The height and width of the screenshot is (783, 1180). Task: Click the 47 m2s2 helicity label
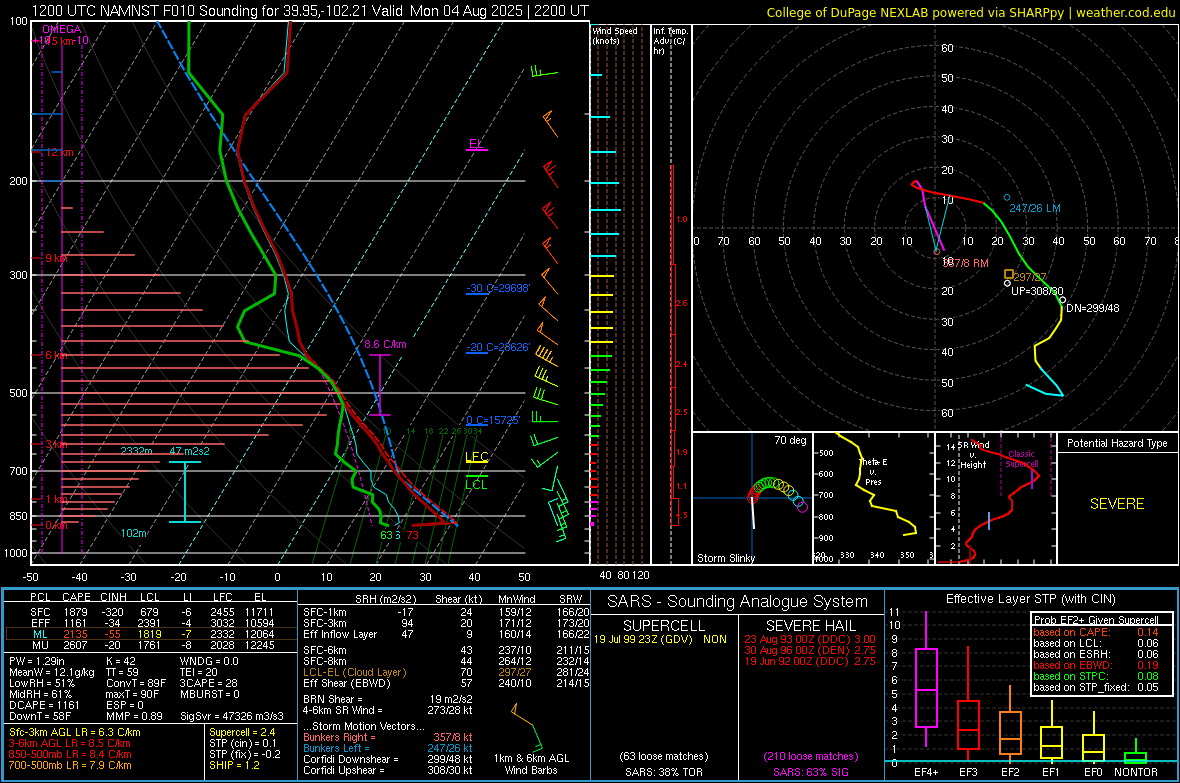point(190,450)
